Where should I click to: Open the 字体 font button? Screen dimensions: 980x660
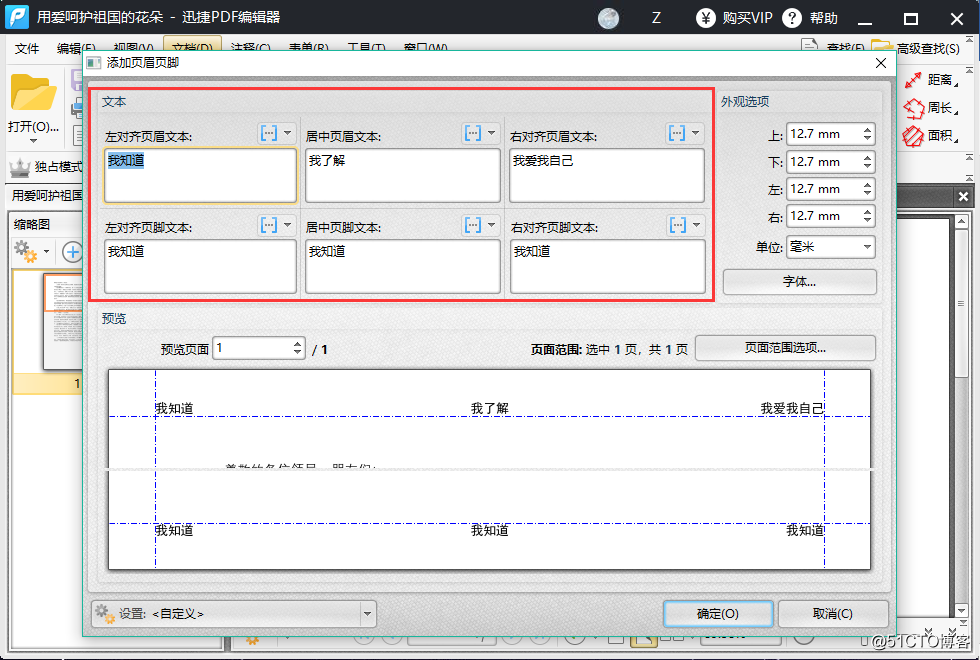click(799, 282)
